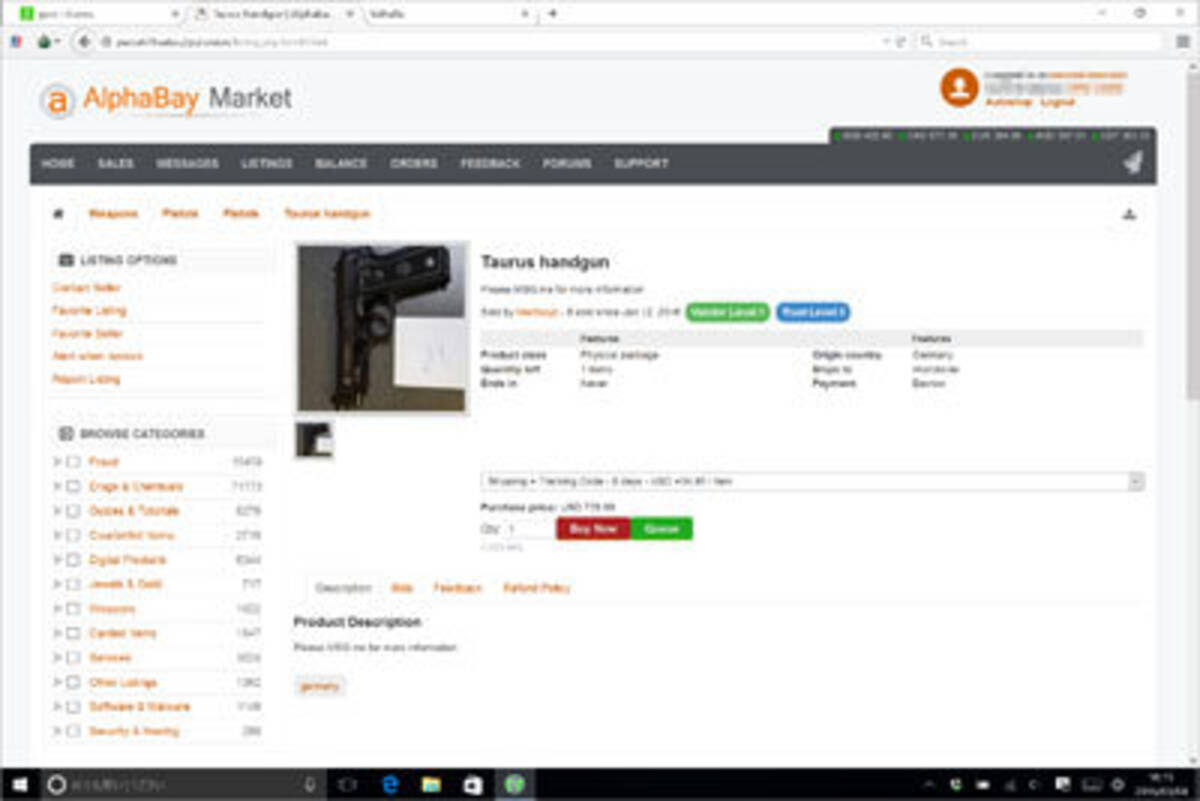Click the germany tag label
Viewport: 1200px width, 801px height.
point(320,686)
